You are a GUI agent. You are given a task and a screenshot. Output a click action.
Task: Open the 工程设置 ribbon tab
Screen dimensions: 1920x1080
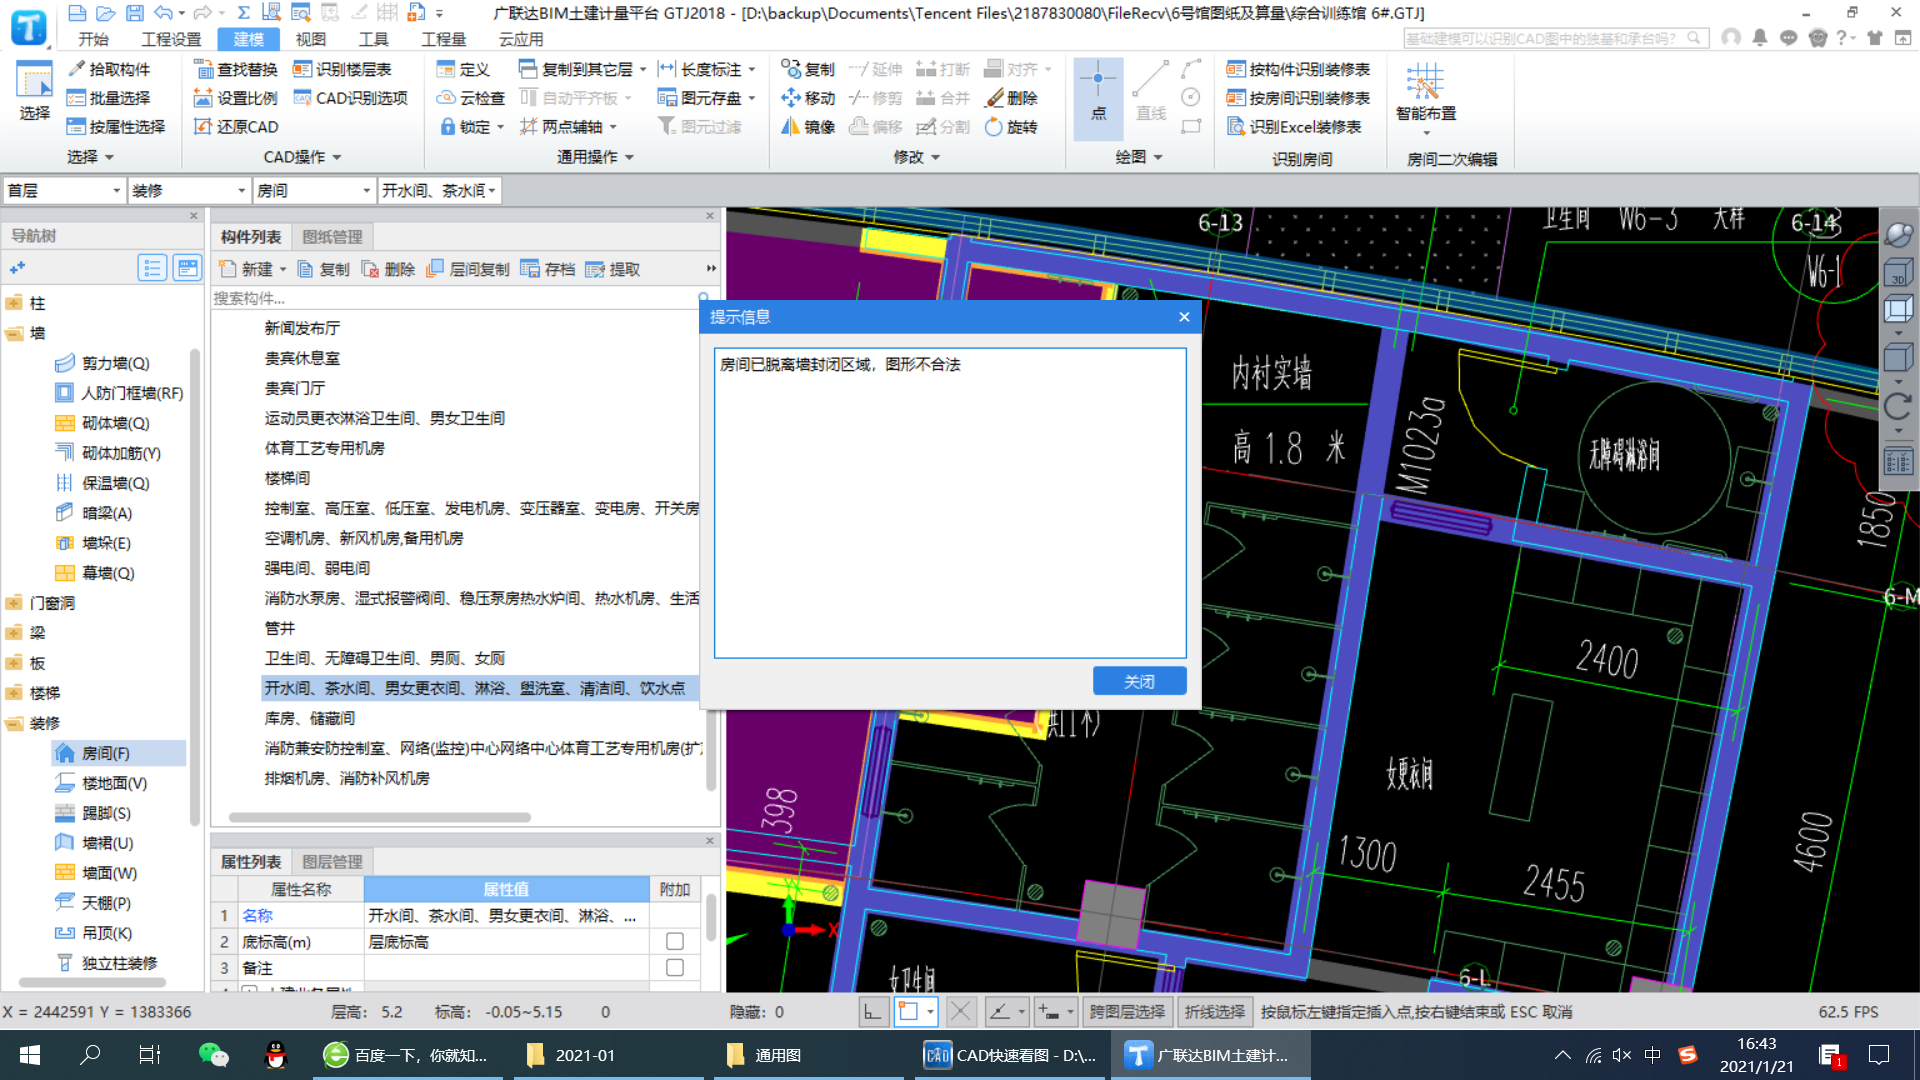click(x=171, y=39)
